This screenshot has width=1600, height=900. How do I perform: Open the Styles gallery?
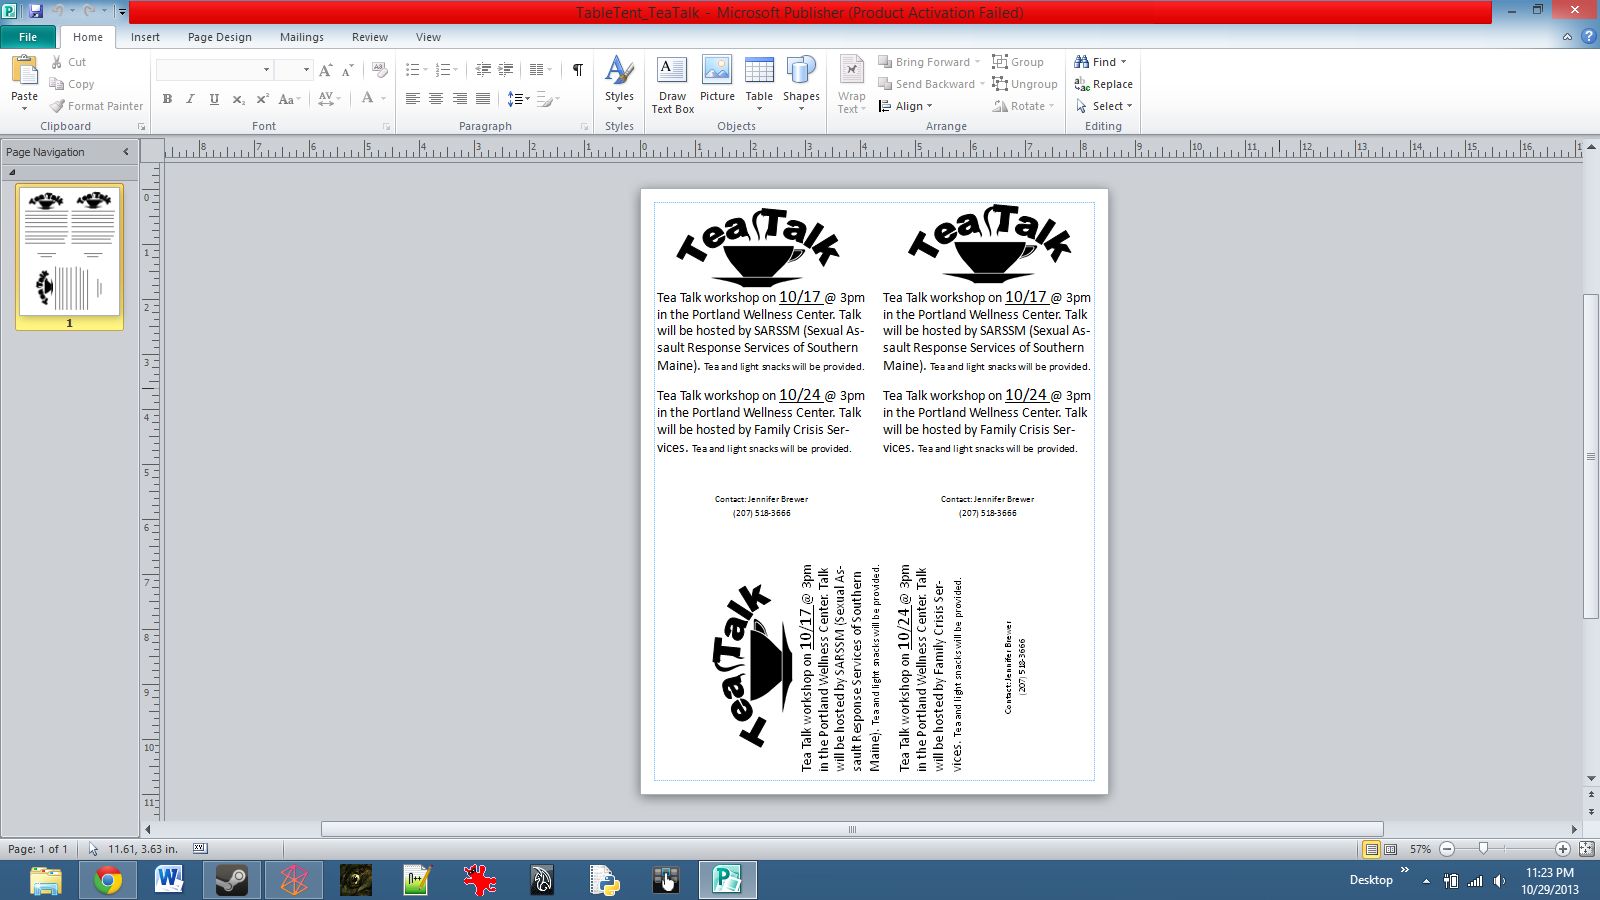pos(619,84)
